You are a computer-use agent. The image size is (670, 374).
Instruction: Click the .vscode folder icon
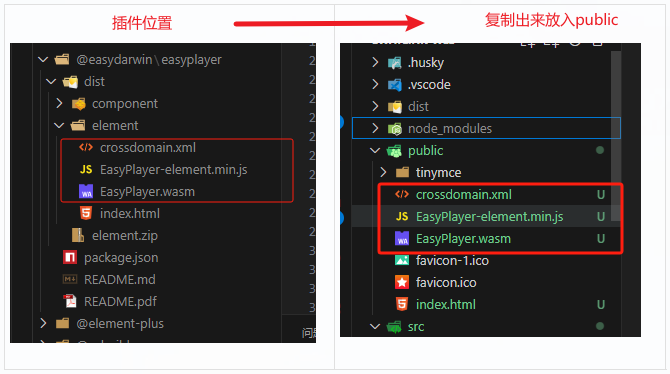pyautogui.click(x=394, y=85)
